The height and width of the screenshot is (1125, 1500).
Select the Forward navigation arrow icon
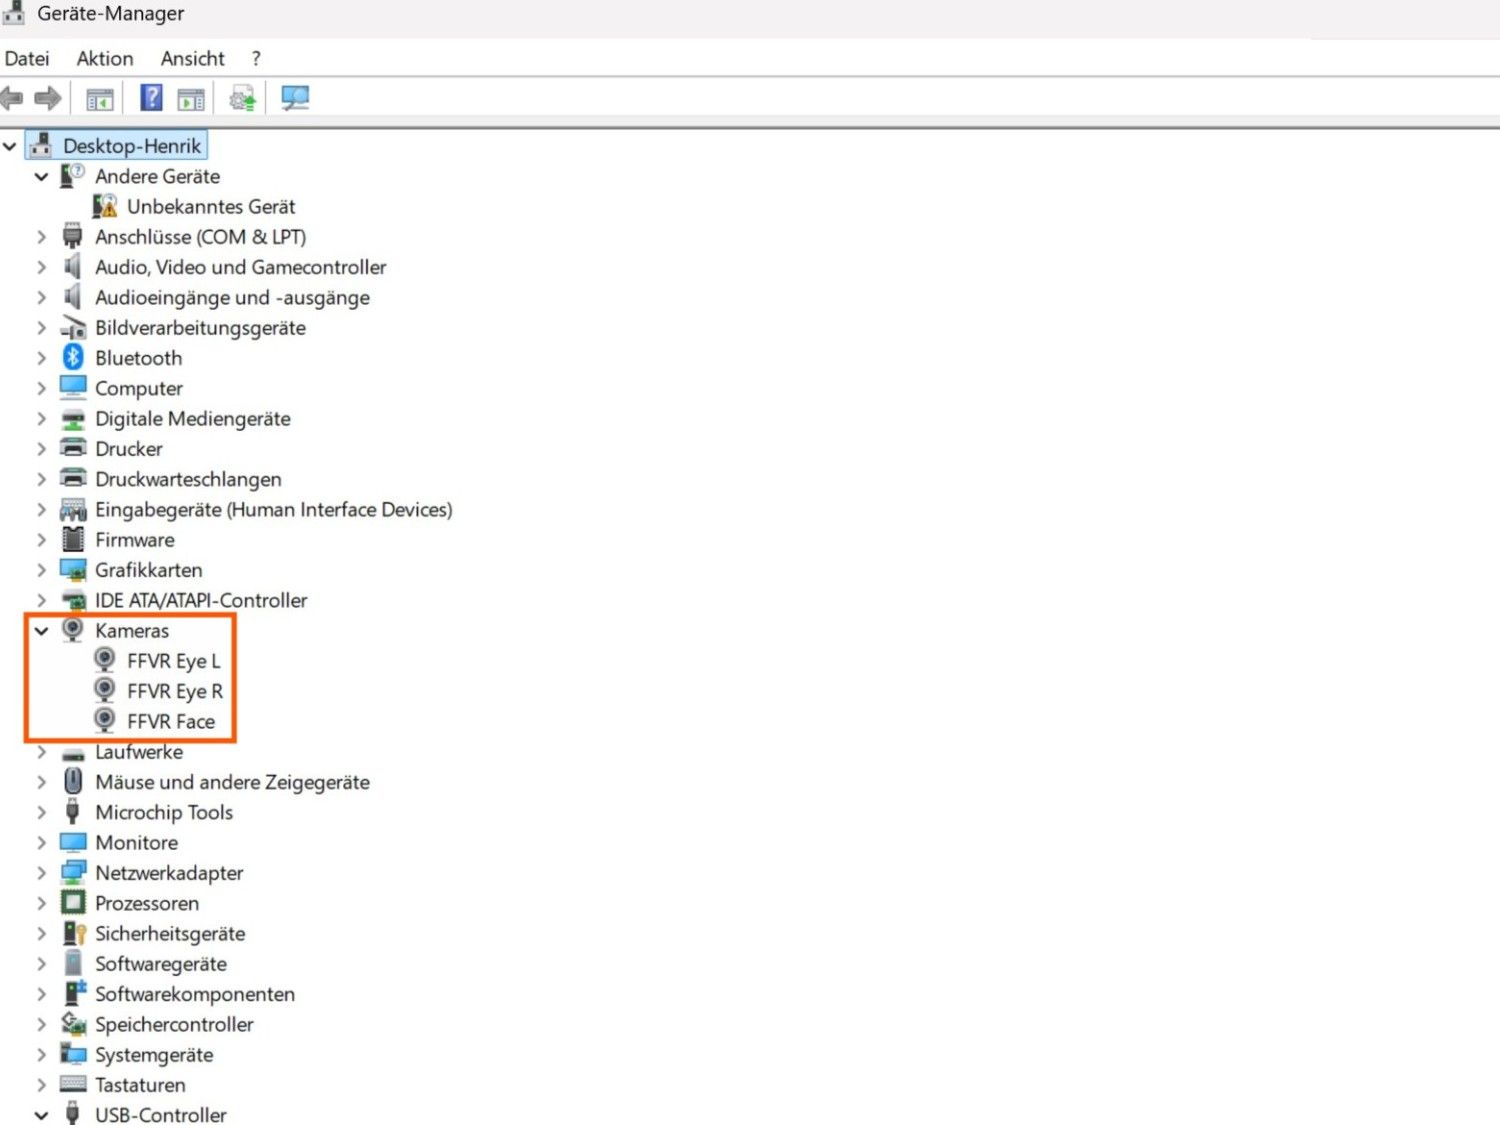pos(46,97)
